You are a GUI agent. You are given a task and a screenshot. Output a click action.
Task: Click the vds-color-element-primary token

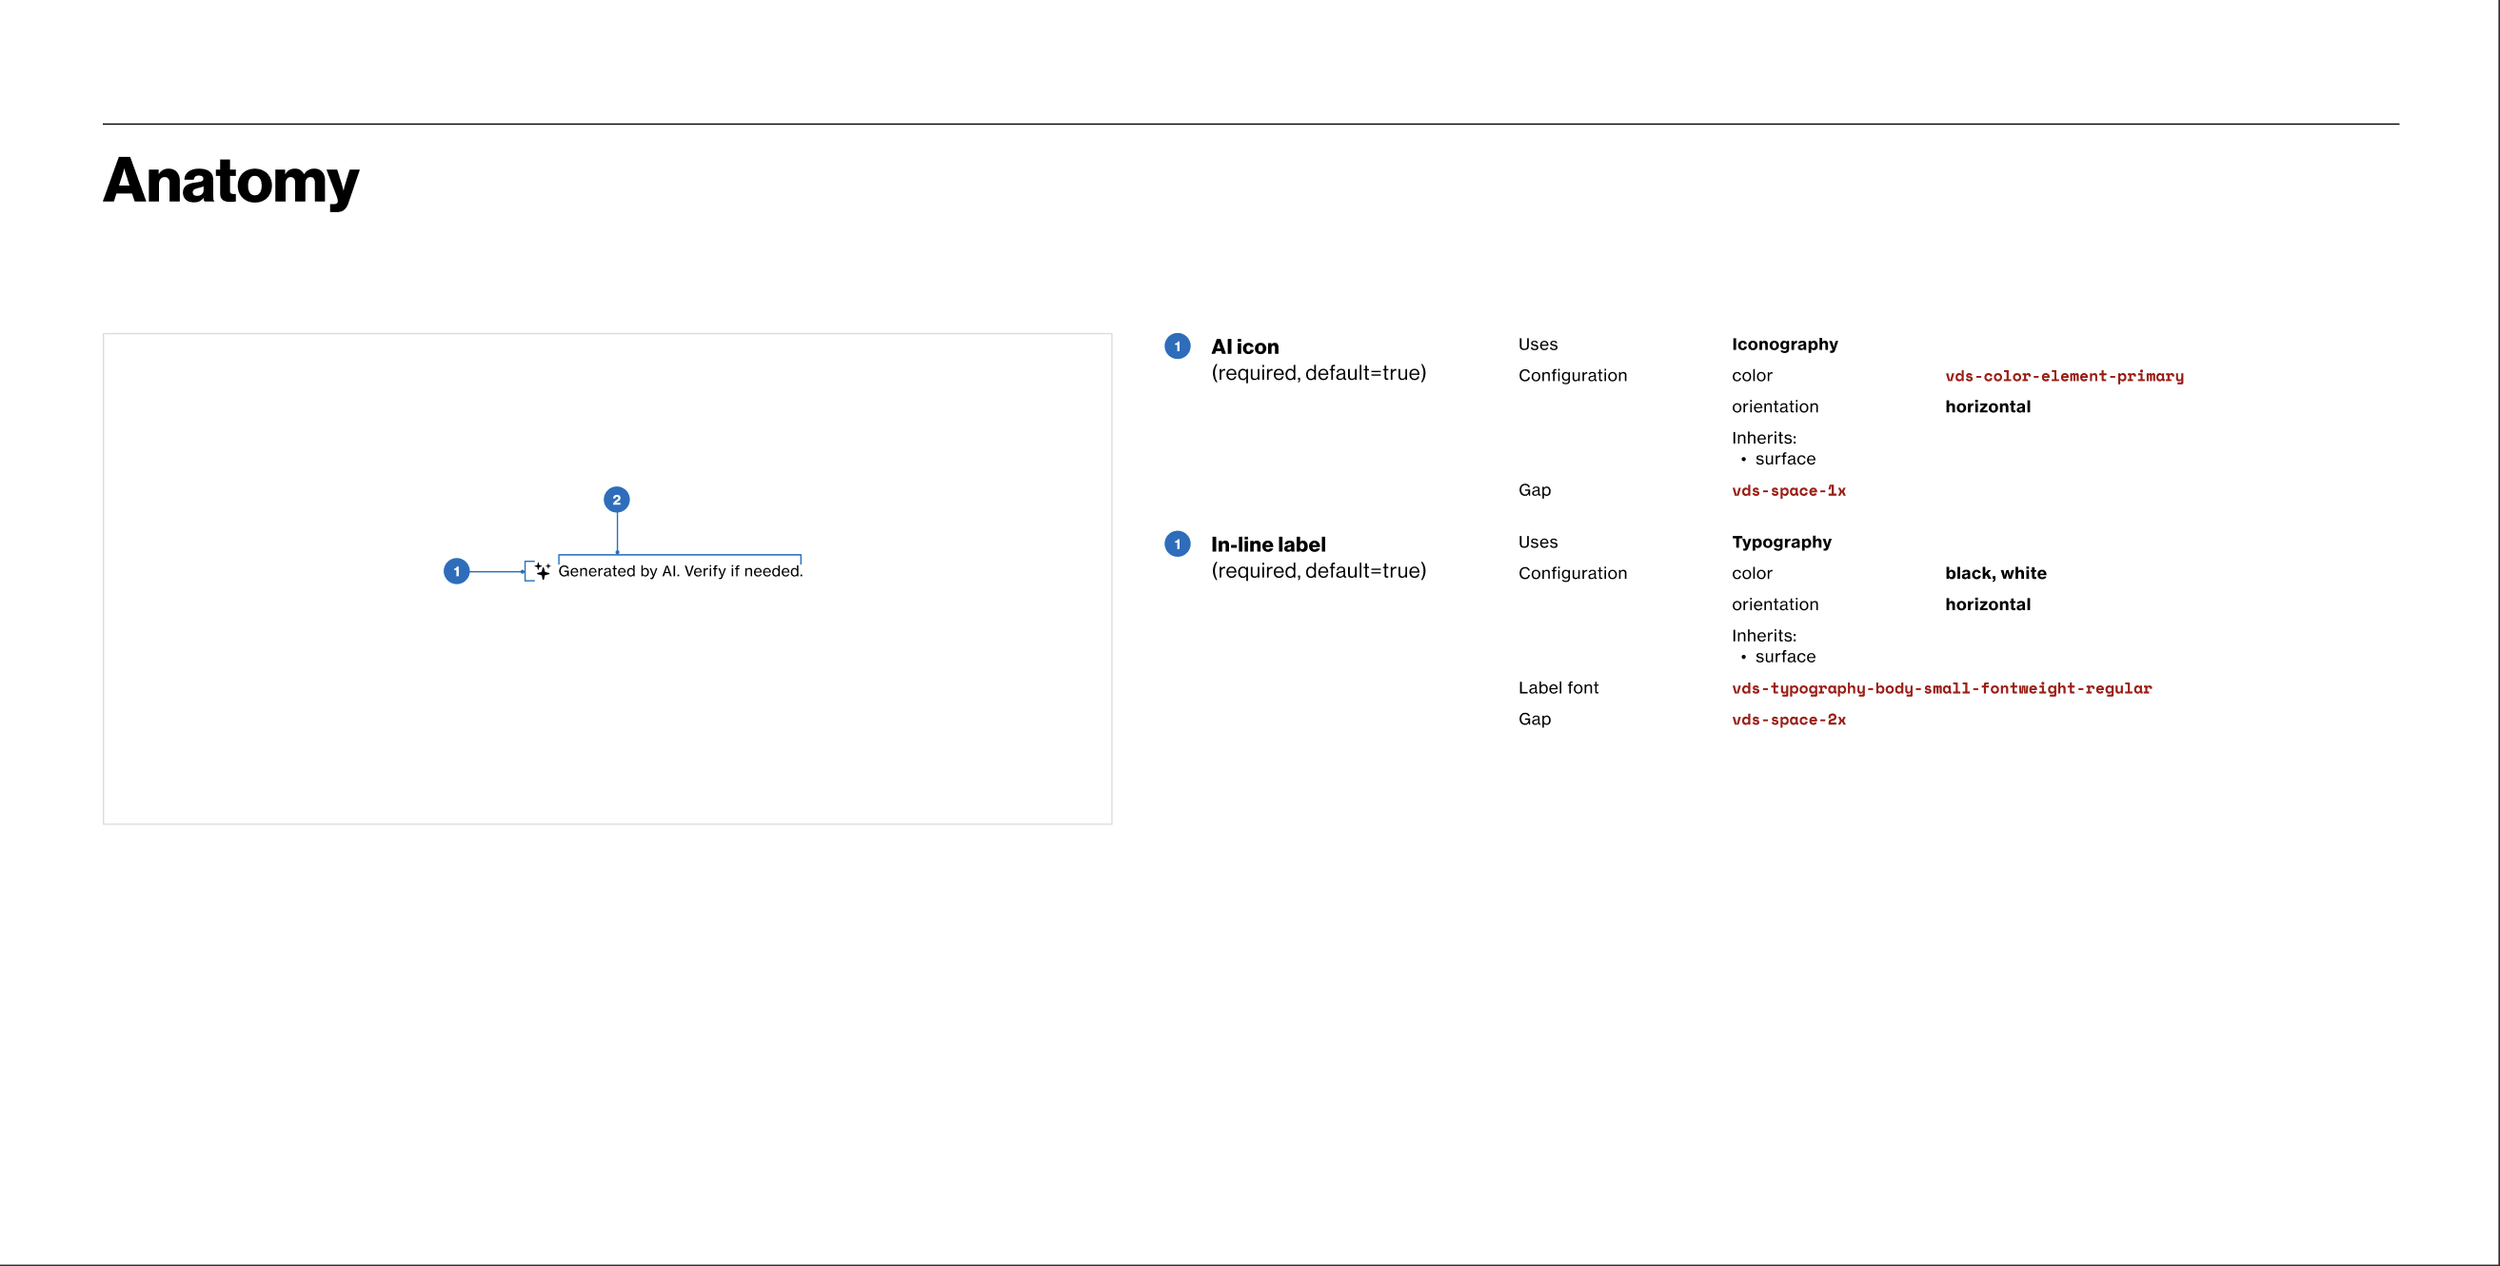[x=2063, y=376]
